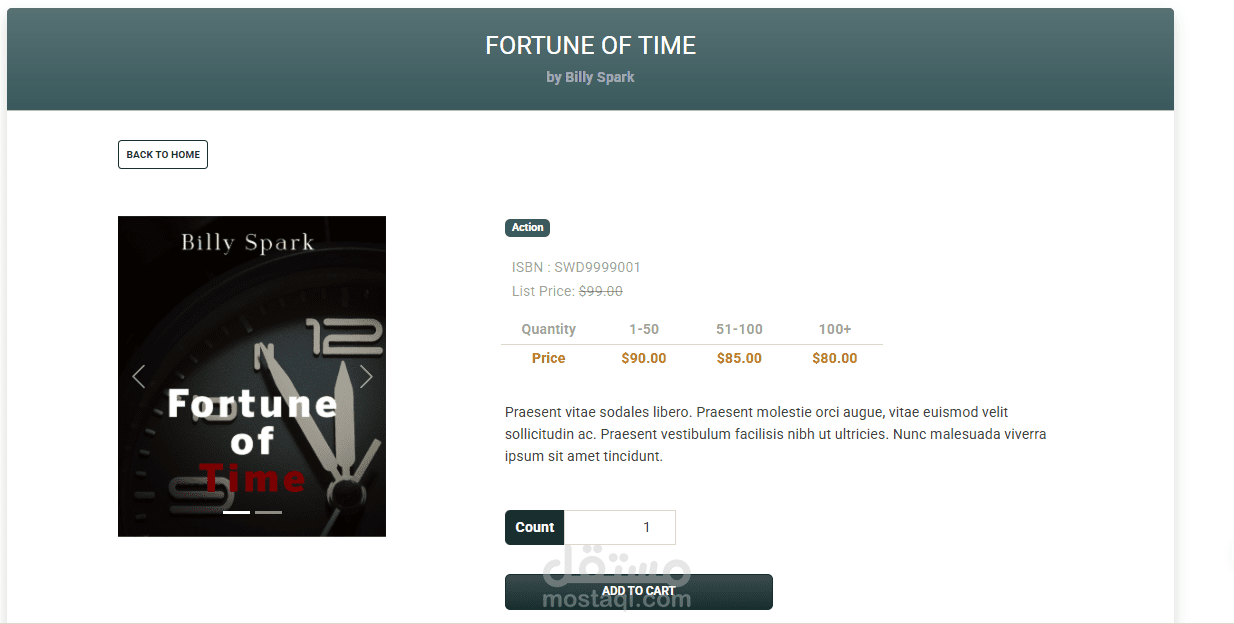Screen dimensions: 1234x624
Task: Select the $90.00 price for 1-50
Action: click(644, 358)
